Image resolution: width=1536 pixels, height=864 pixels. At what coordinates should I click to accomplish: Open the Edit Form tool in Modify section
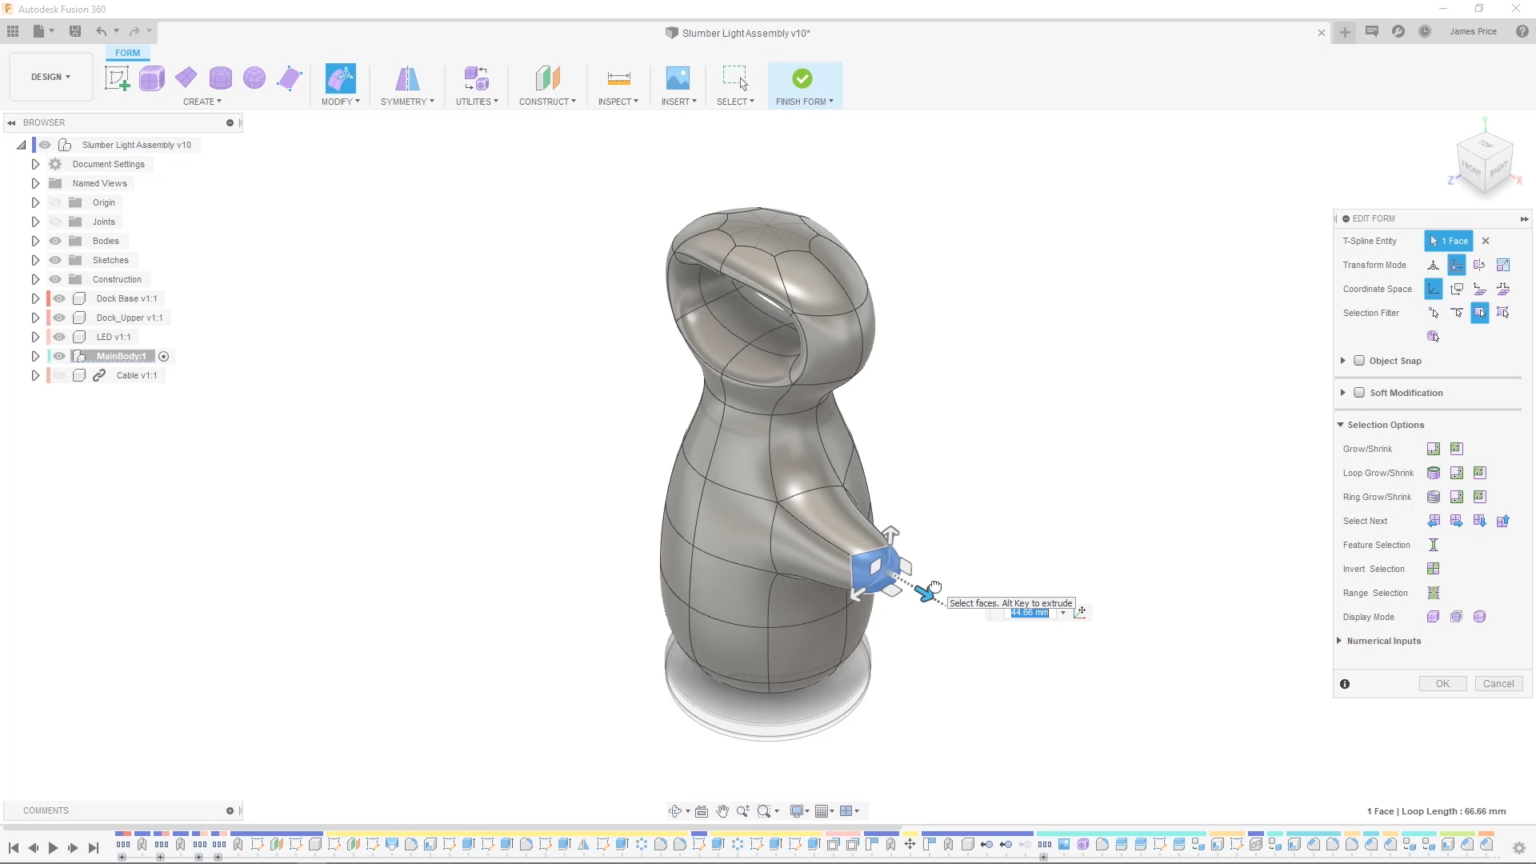click(x=340, y=78)
